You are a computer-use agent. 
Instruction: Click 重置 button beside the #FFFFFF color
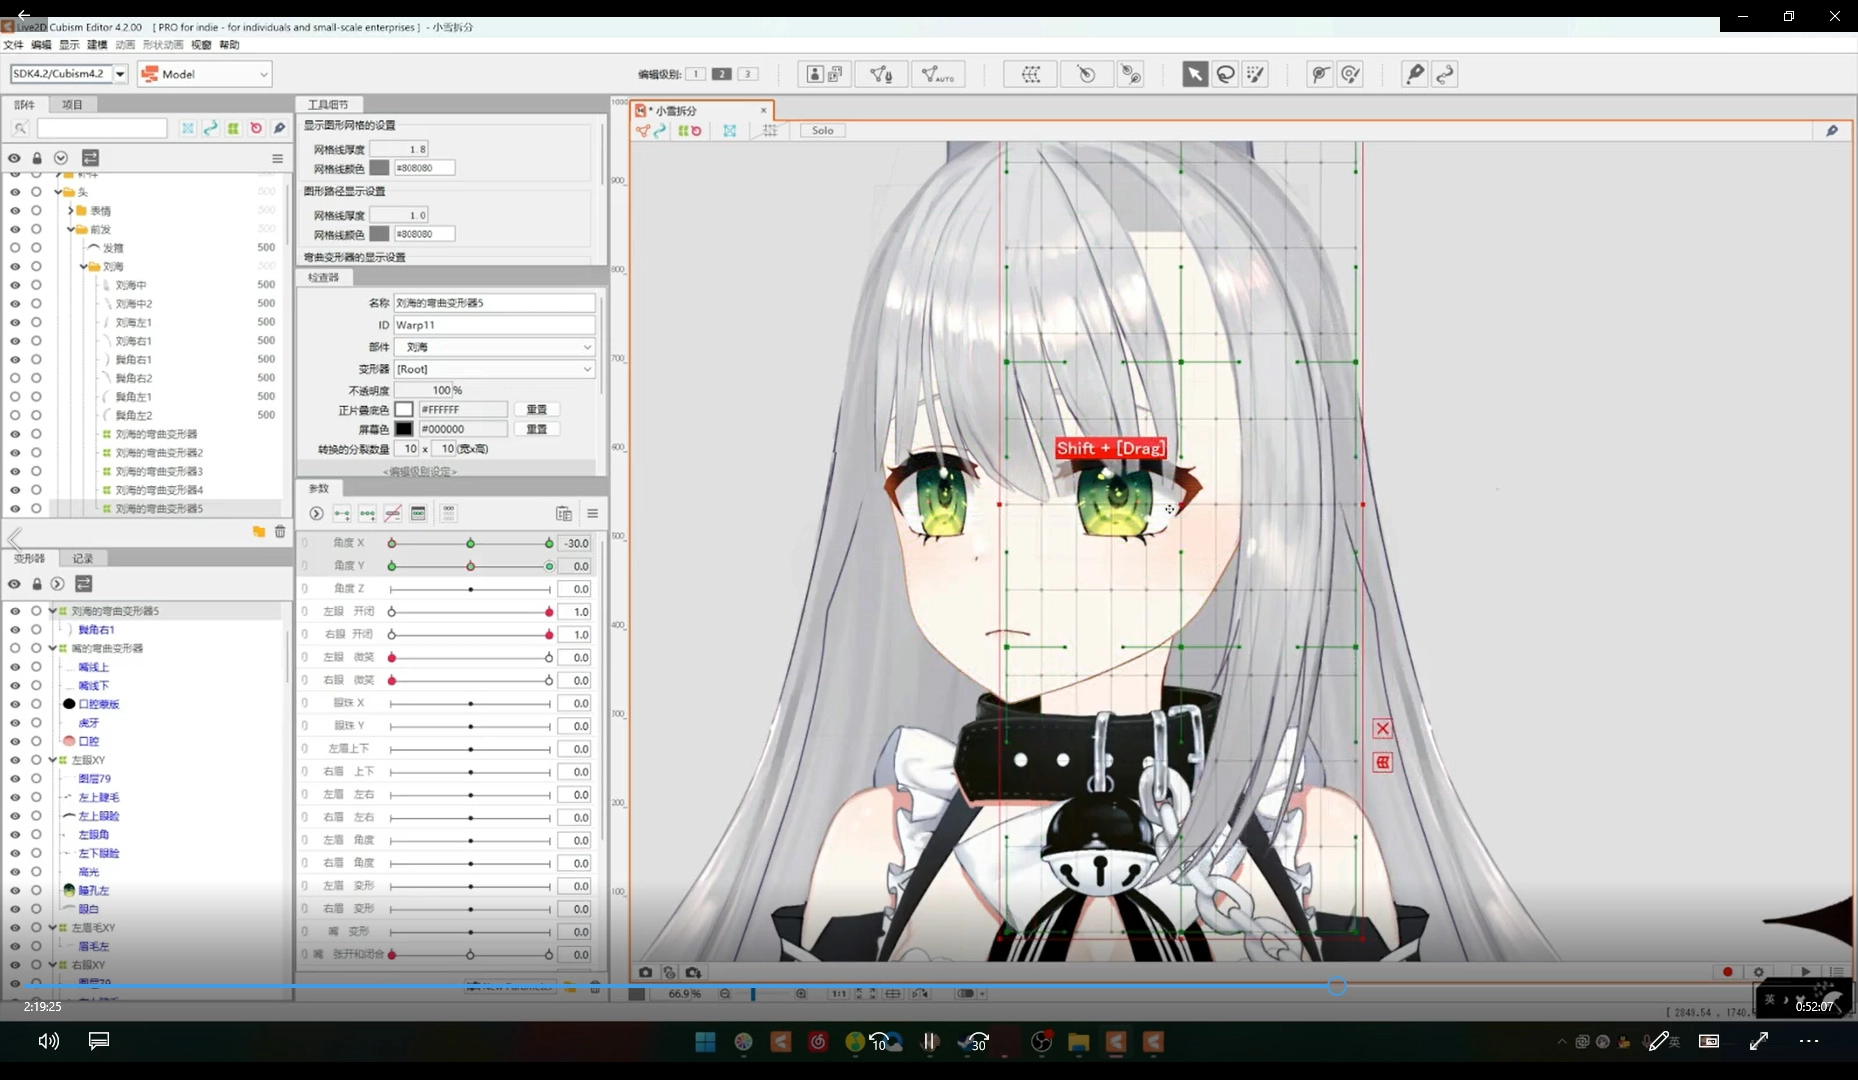(537, 410)
